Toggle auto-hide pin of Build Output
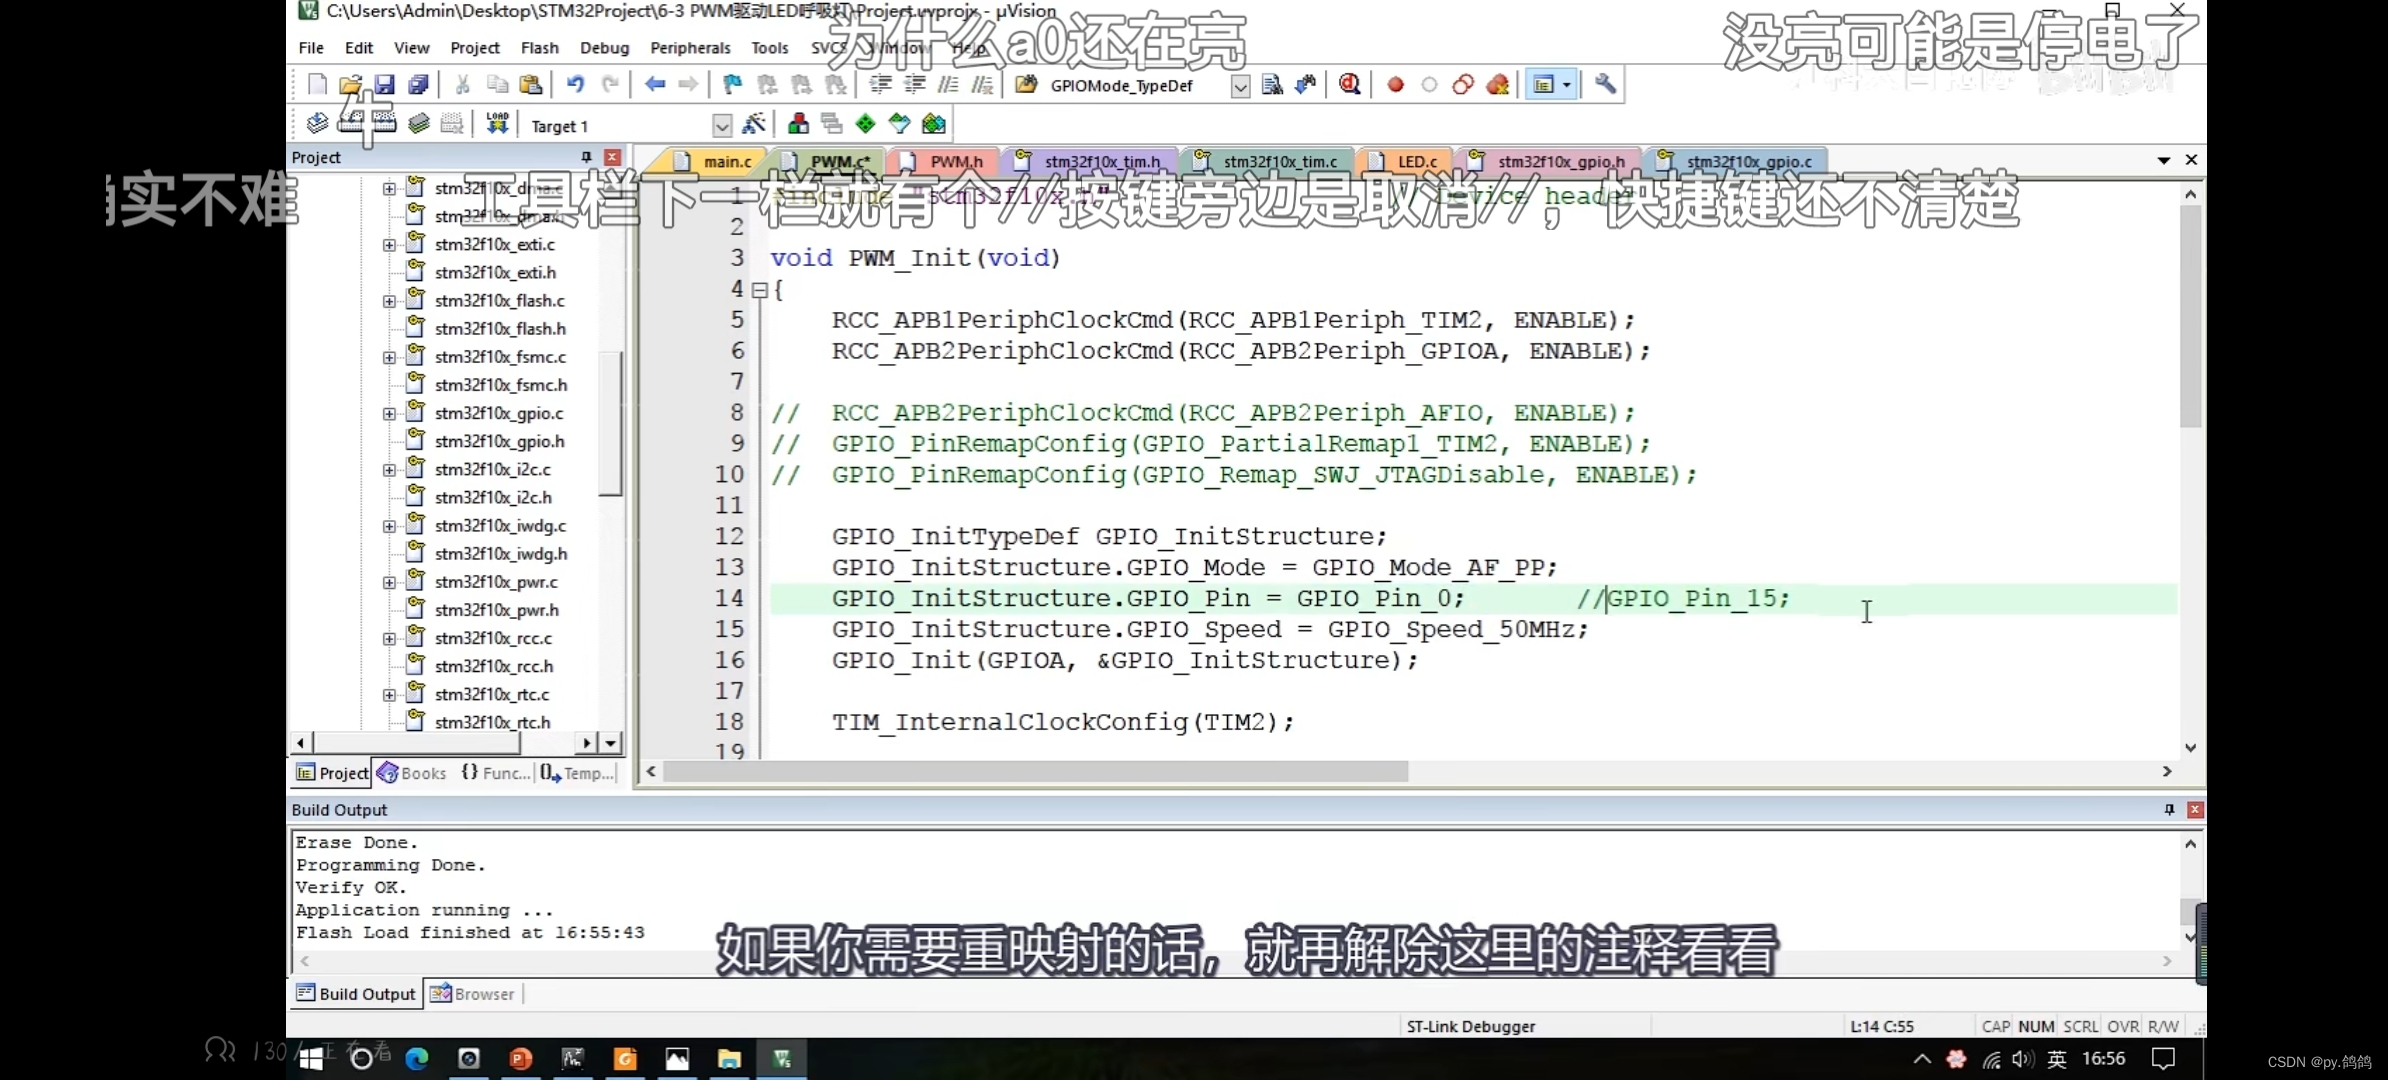This screenshot has width=2388, height=1080. point(2169,809)
